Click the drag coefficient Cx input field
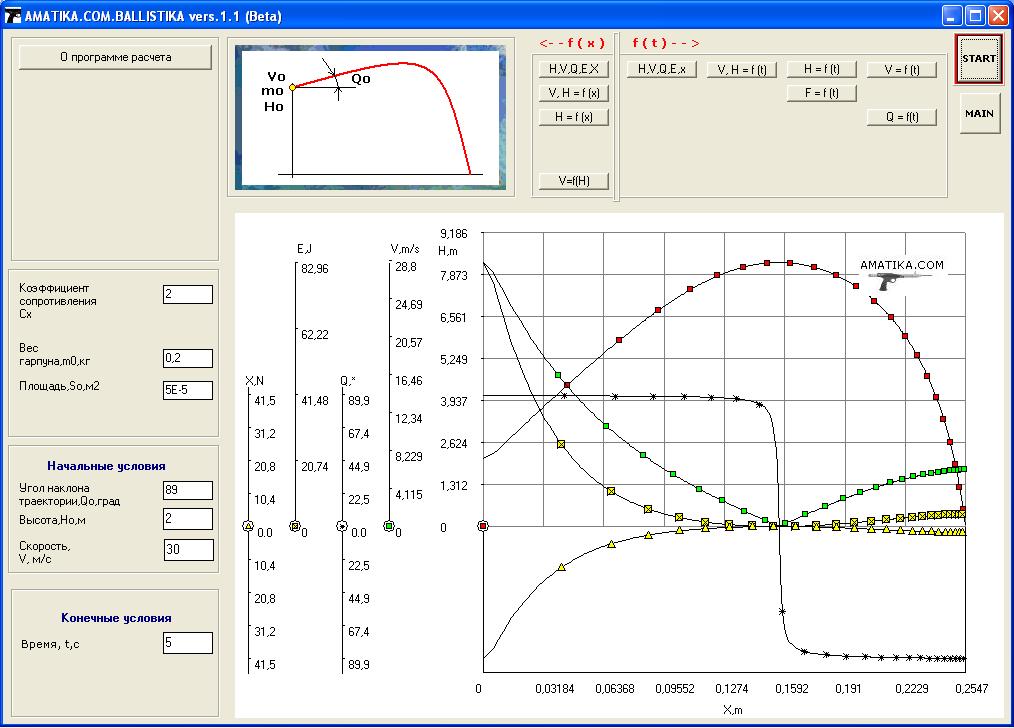Screen dimensions: 1014x728 tap(187, 294)
